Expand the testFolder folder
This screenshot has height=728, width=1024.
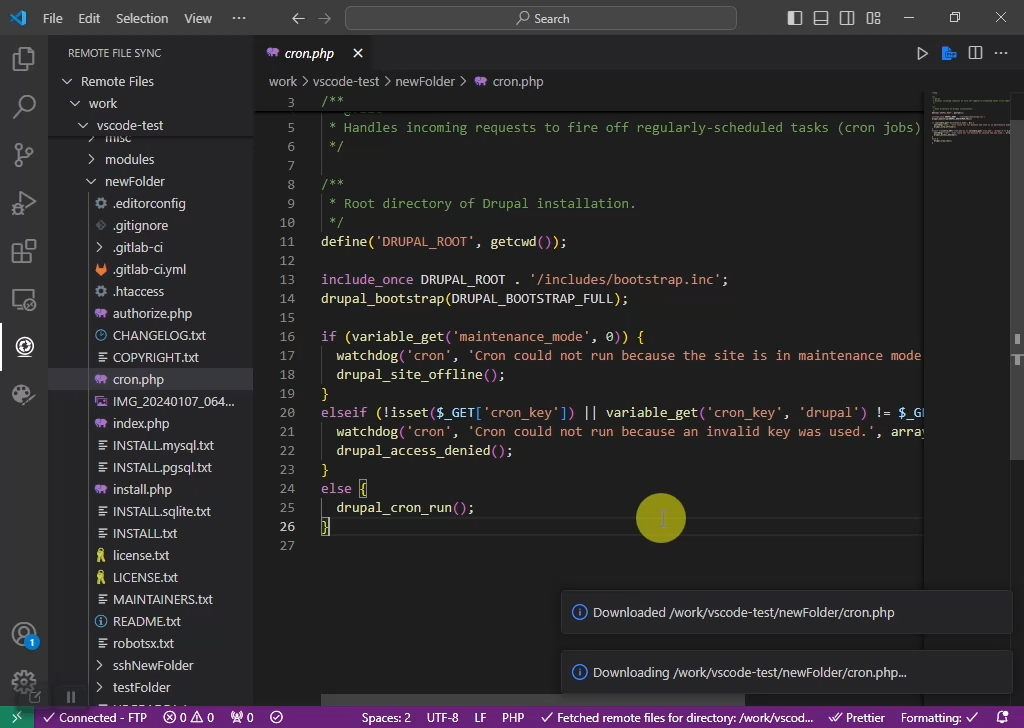(x=99, y=688)
